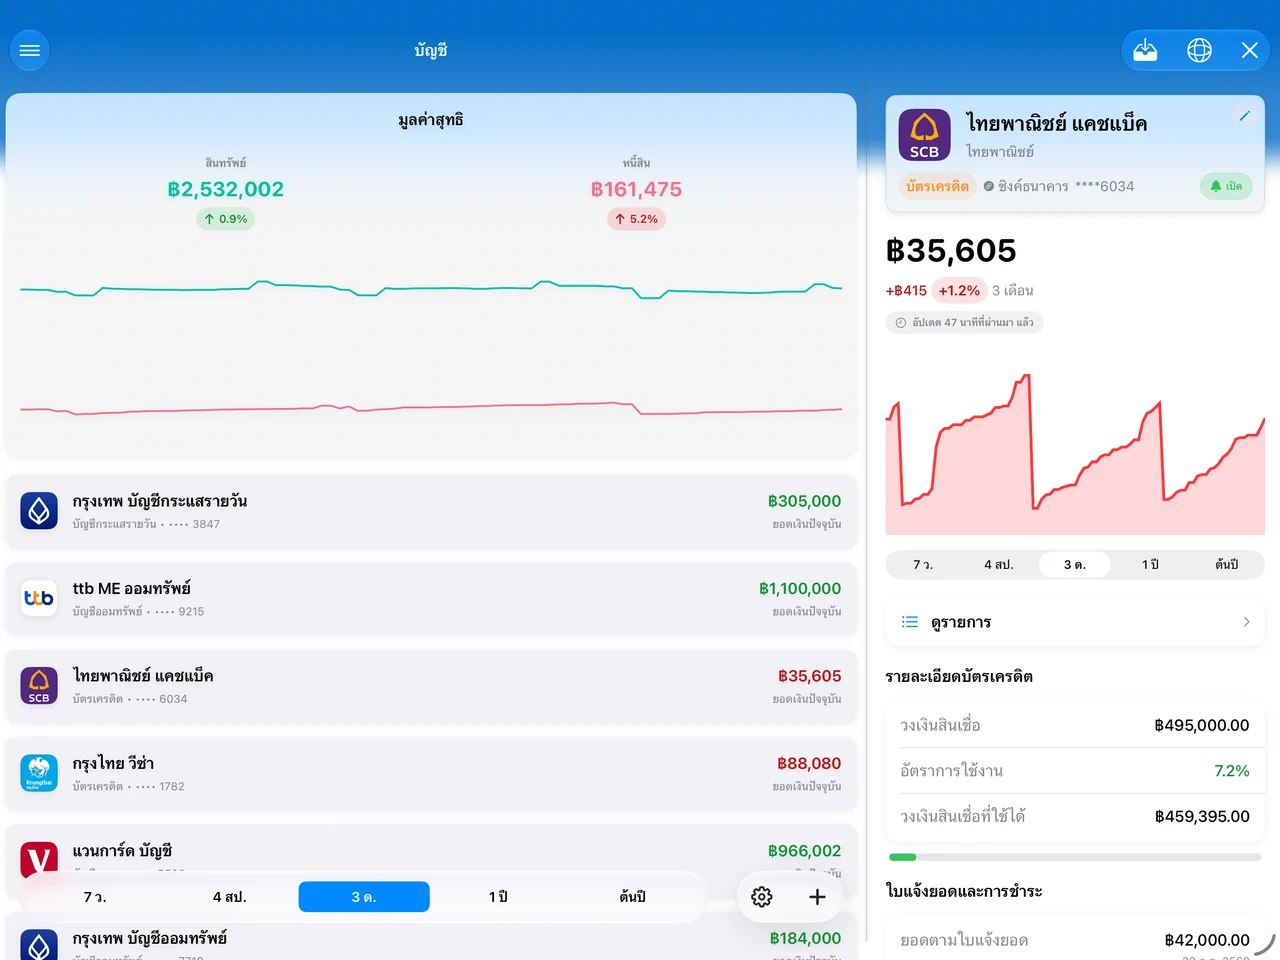Screen dimensions: 1280x960
Task: Click the green assets line chart
Action: (431, 289)
